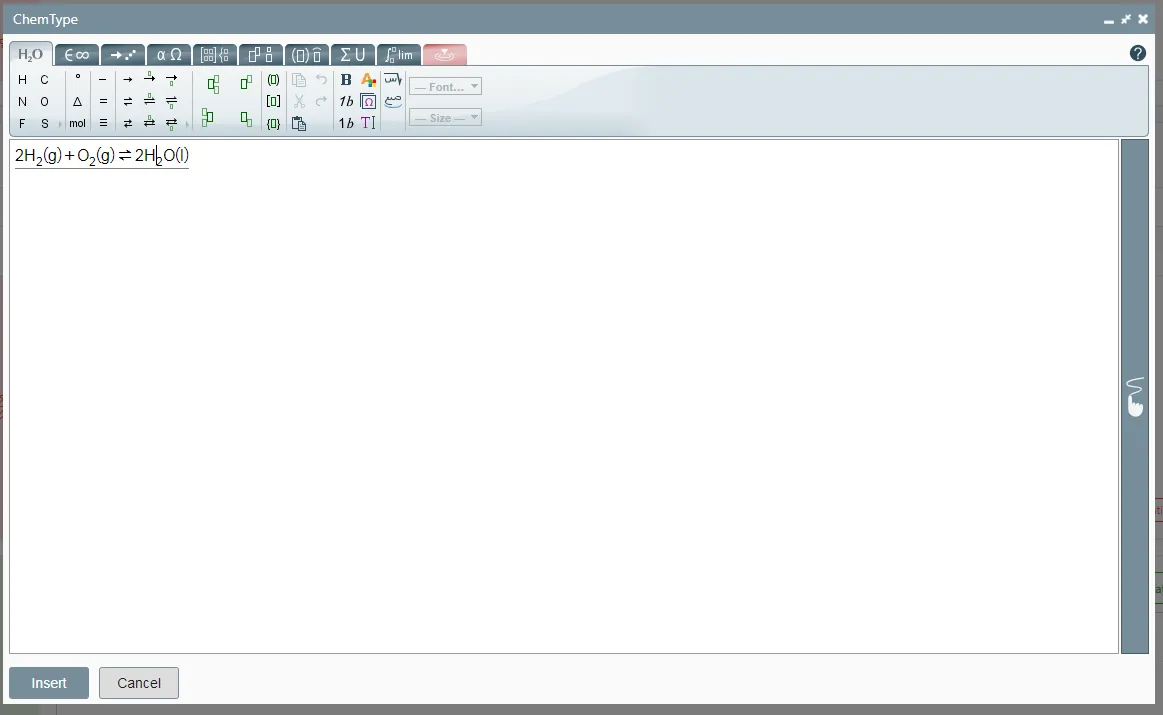The width and height of the screenshot is (1163, 715).
Task: Open the ChemType help icon
Action: pyautogui.click(x=1137, y=54)
